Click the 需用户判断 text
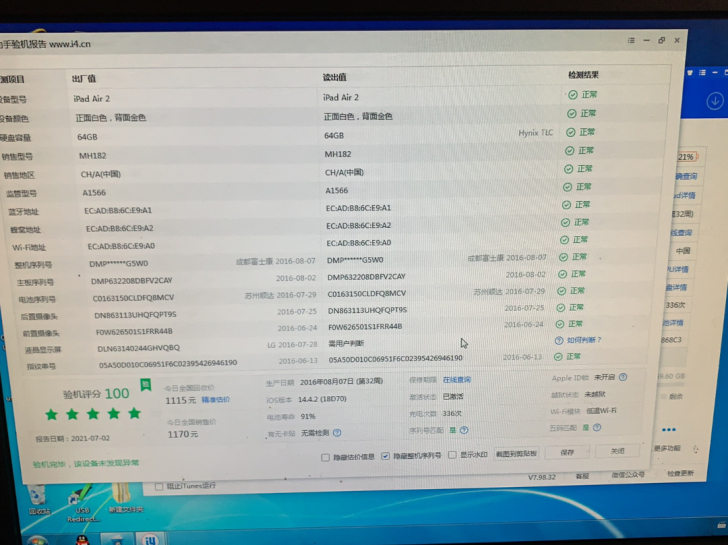 point(346,343)
